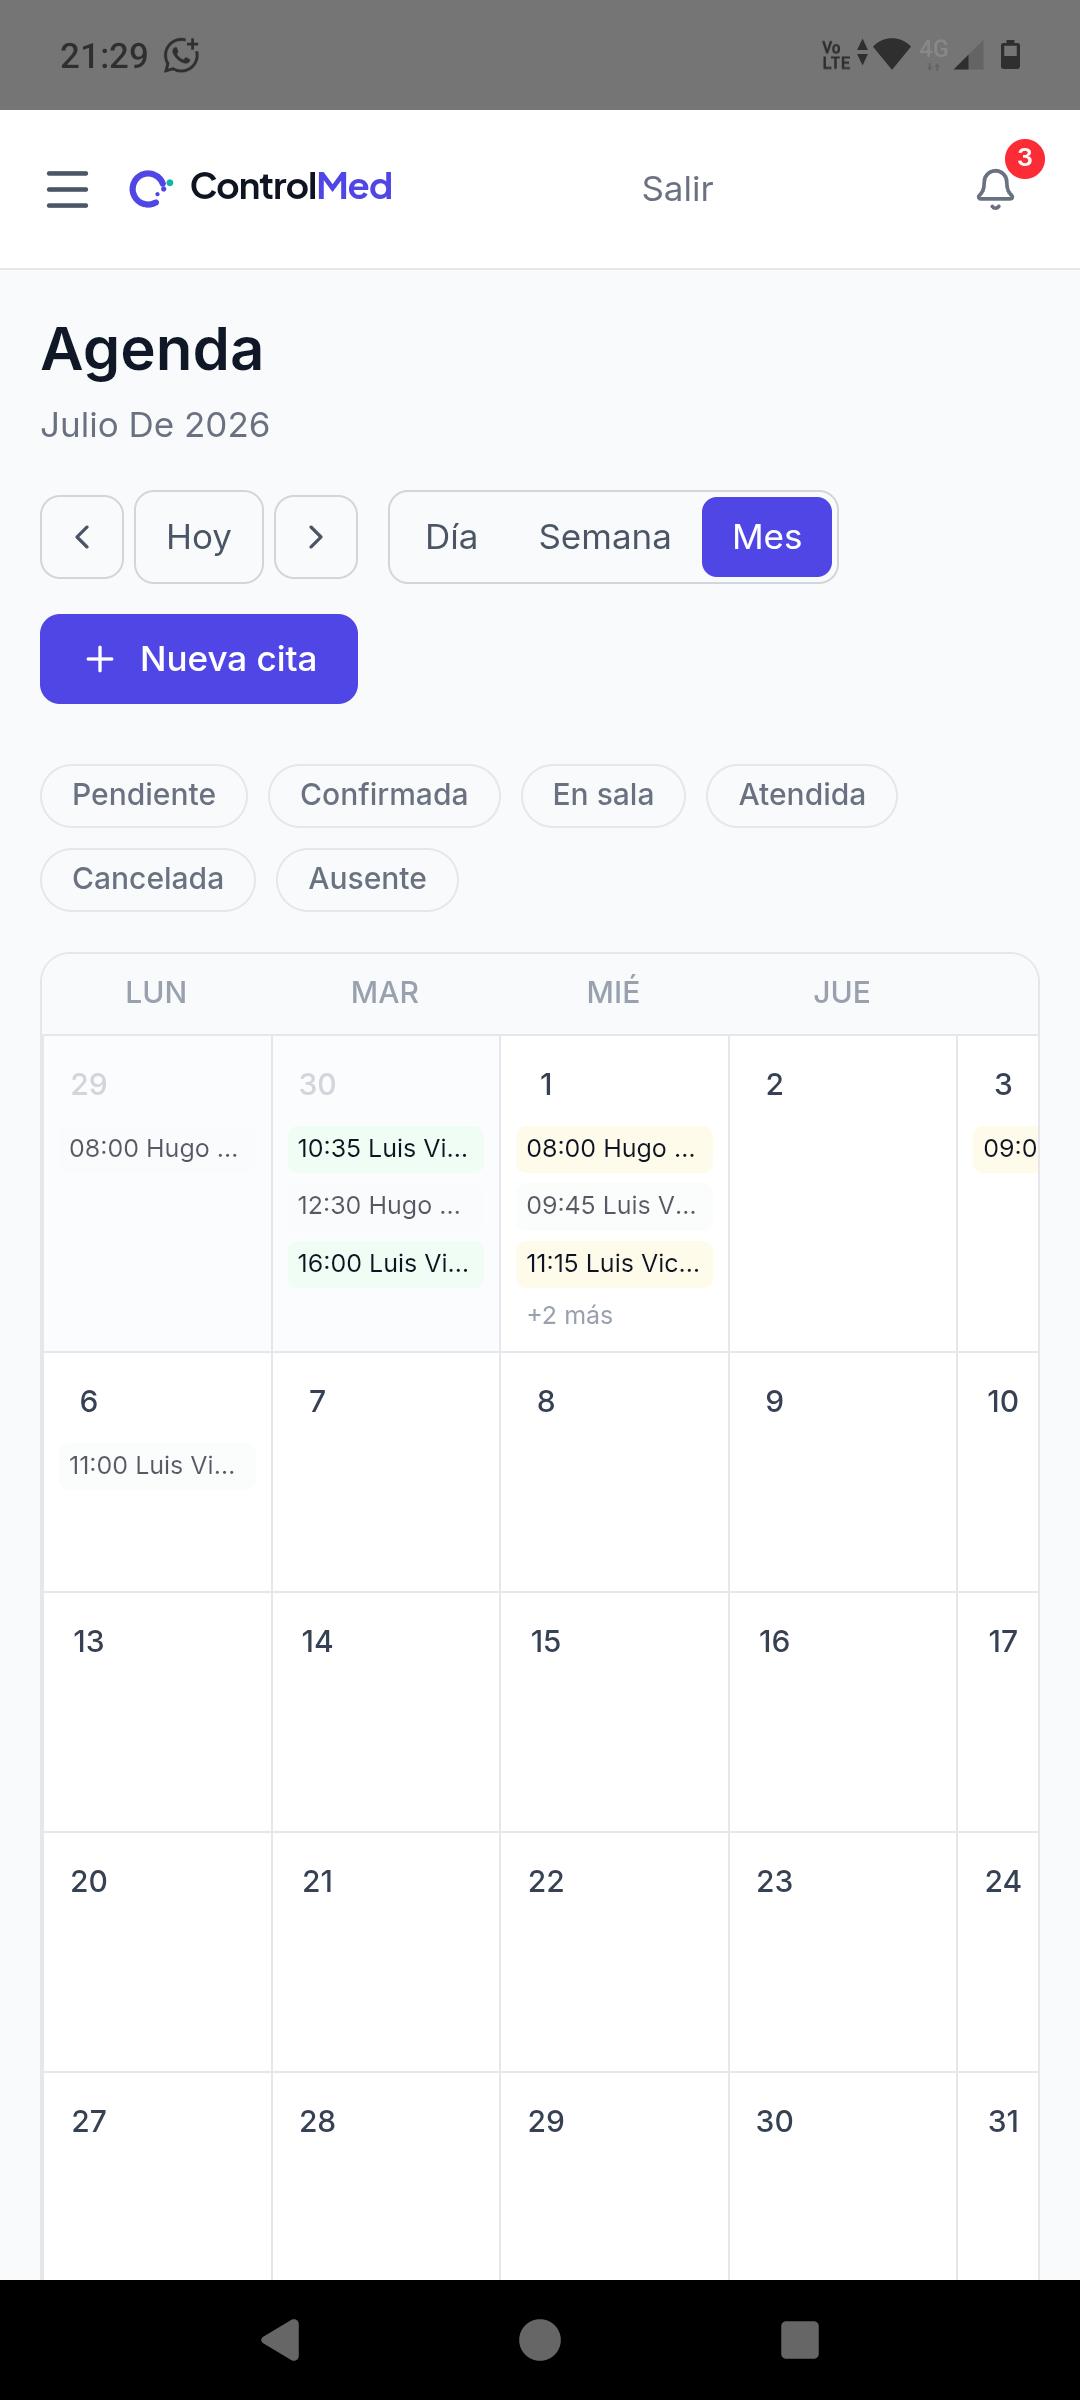This screenshot has height=2400, width=1080.
Task: Tap Android recent apps square button
Action: coord(800,2340)
